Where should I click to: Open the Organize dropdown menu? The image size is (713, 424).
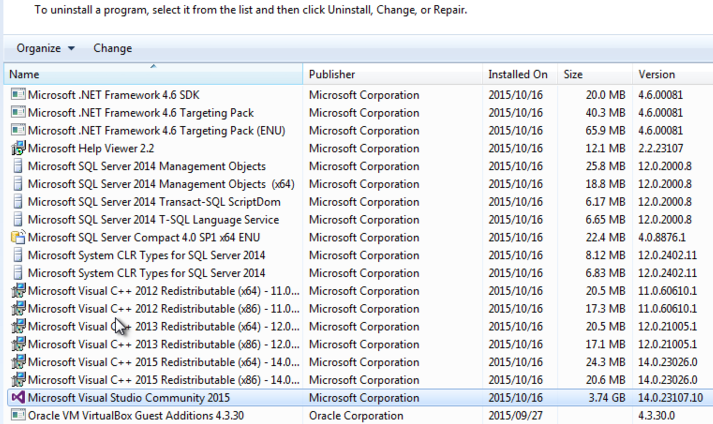pos(45,48)
